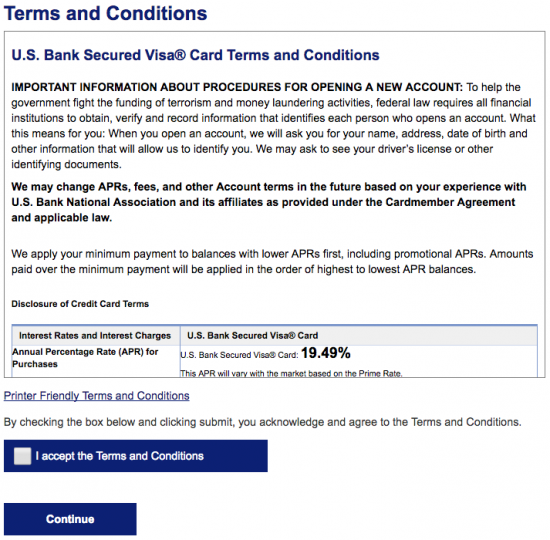
Task: Select the Interest Rates and Interest Charges header cell
Action: tap(95, 335)
